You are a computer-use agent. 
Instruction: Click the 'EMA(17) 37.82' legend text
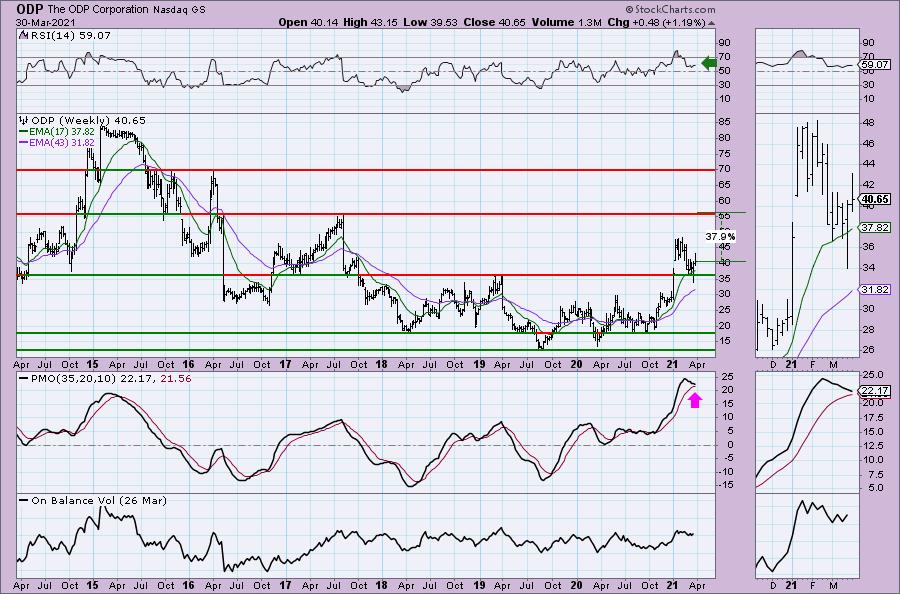click(x=62, y=132)
